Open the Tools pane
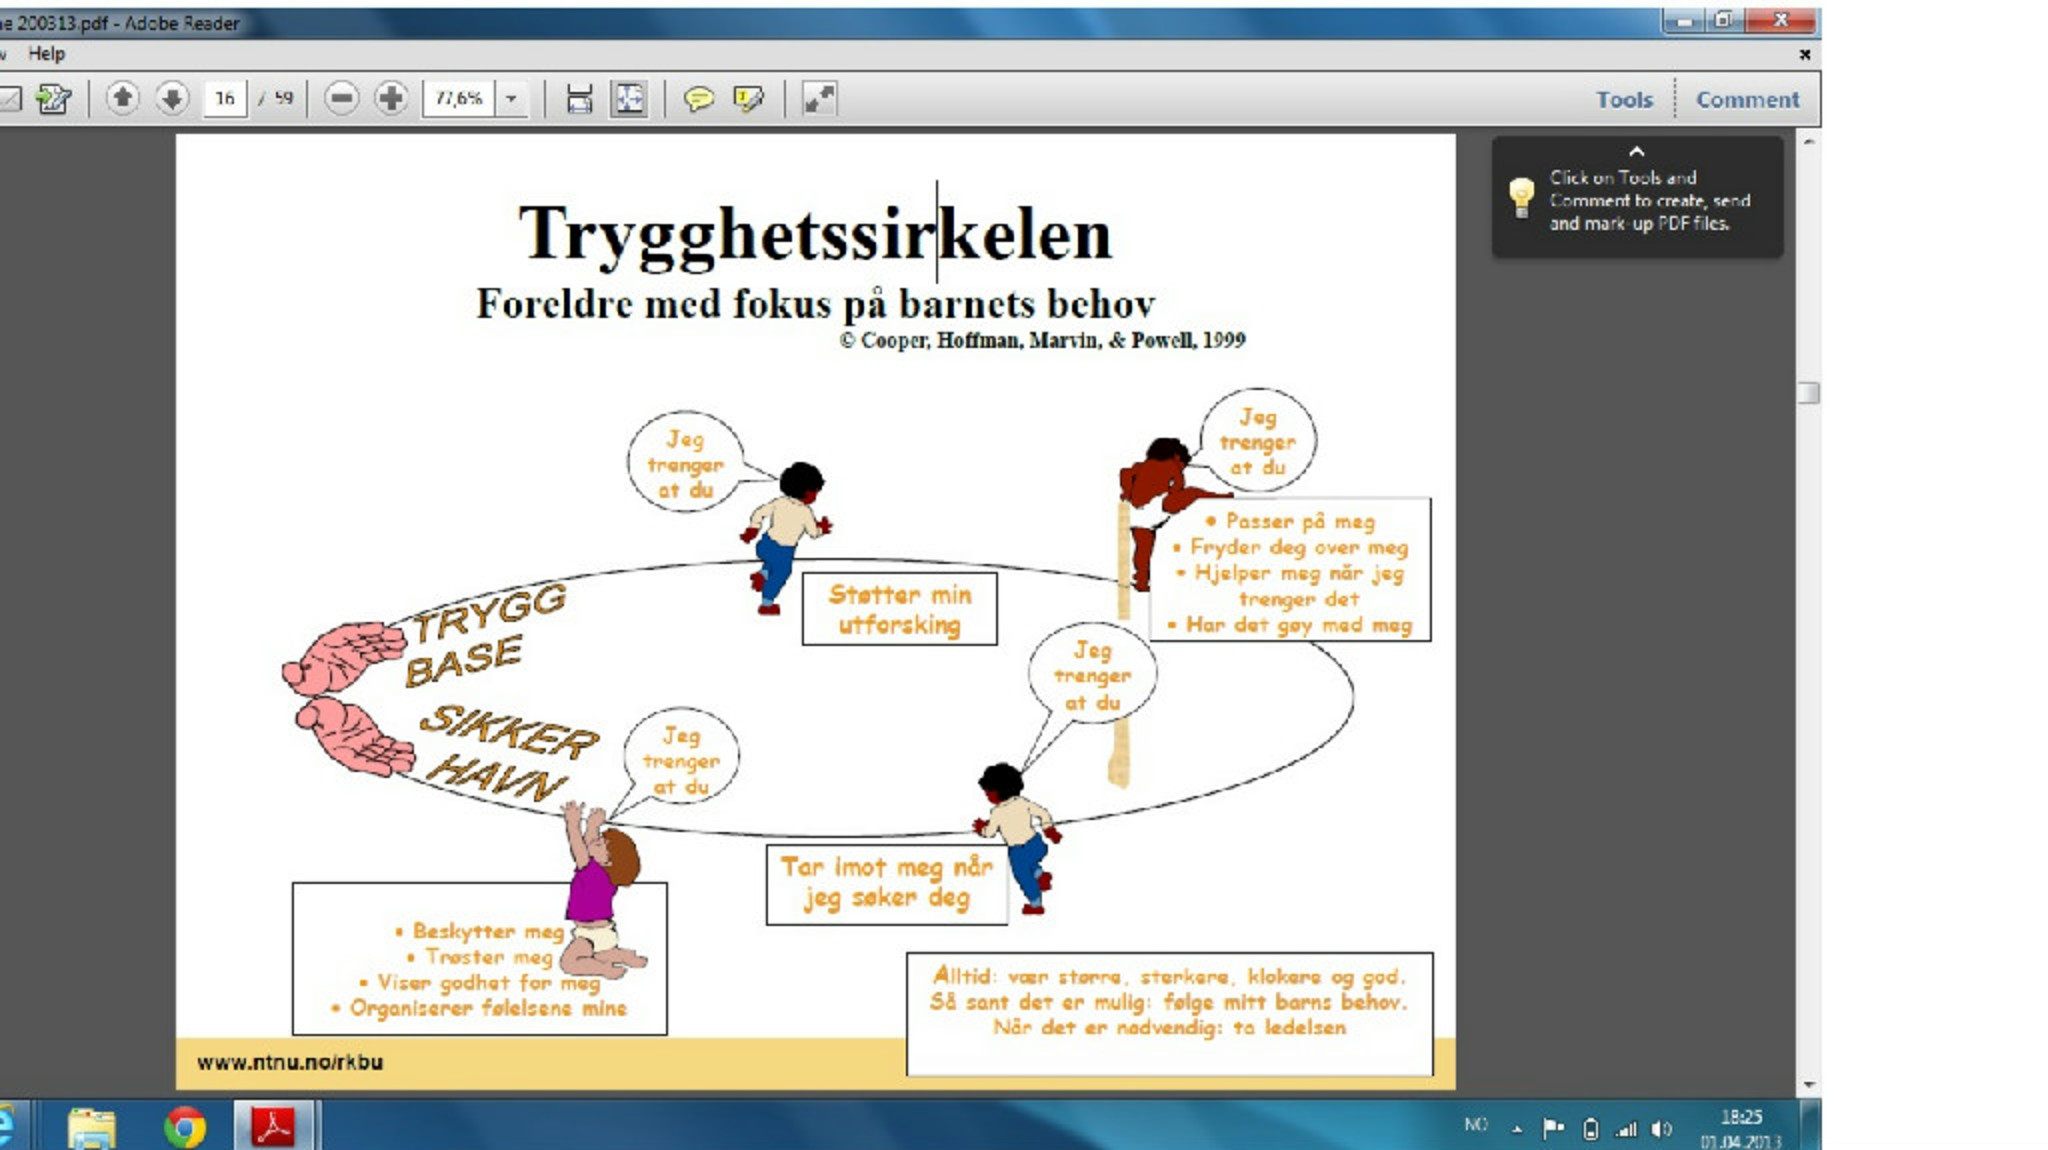2048x1150 pixels. [1623, 100]
